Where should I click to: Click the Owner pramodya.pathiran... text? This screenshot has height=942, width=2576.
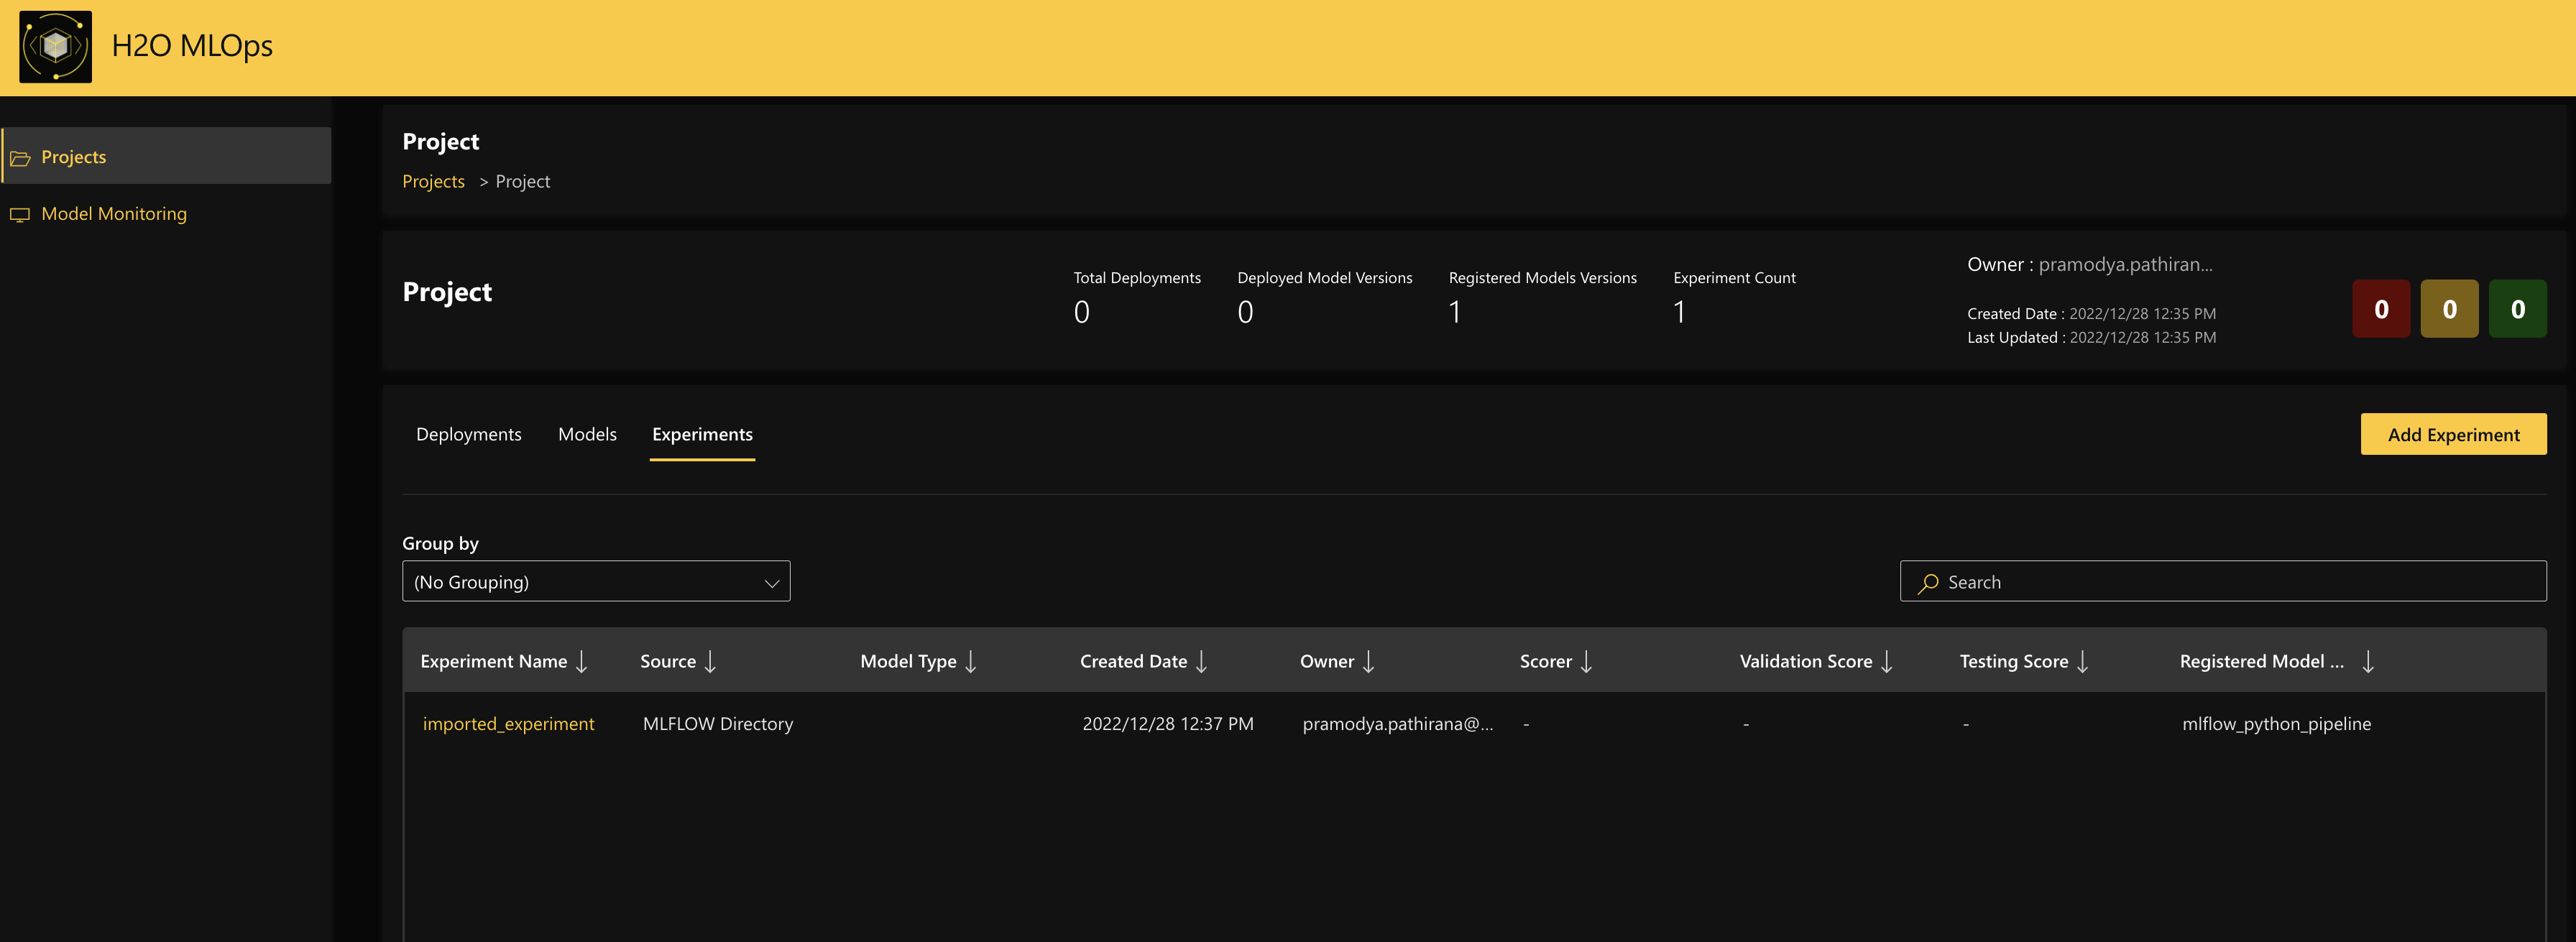tap(2089, 264)
